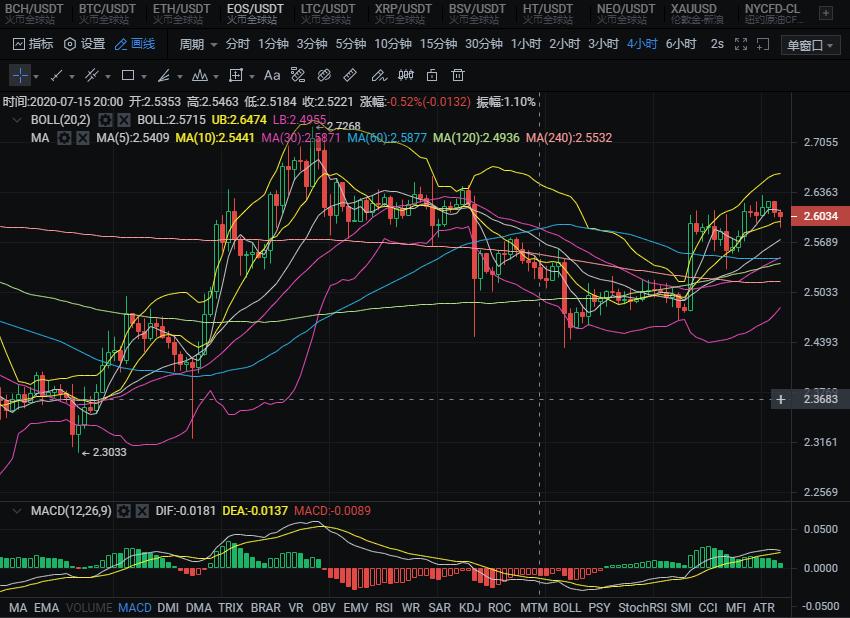Viewport: 850px width, 618px height.
Task: Open MA indicator settings gear
Action: [x=64, y=138]
